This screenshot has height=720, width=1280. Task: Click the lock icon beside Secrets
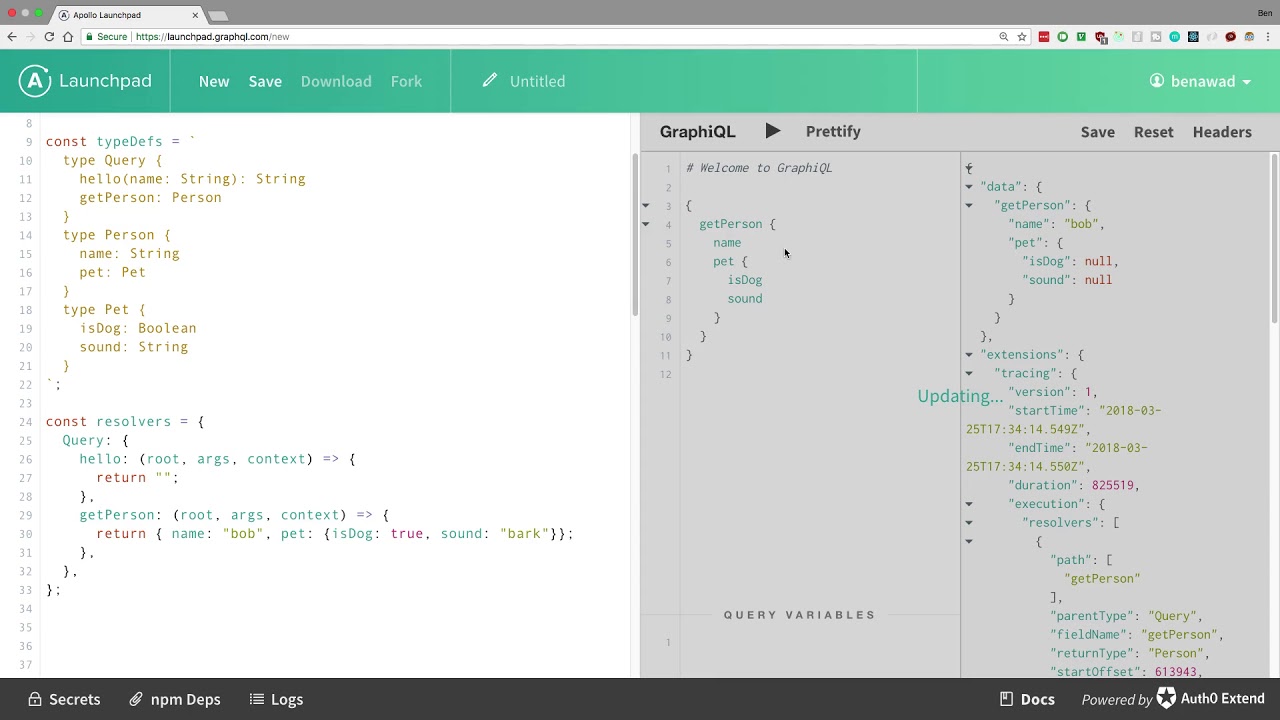[x=35, y=699]
